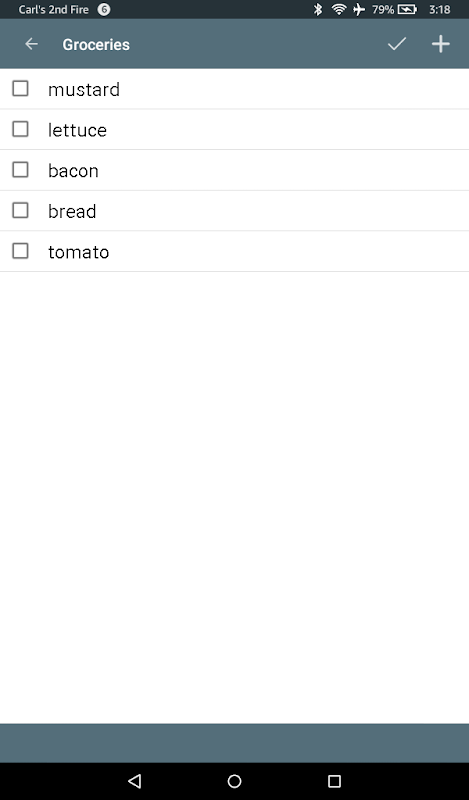Select the mustard list item text
The width and height of the screenshot is (469, 800).
tap(84, 89)
